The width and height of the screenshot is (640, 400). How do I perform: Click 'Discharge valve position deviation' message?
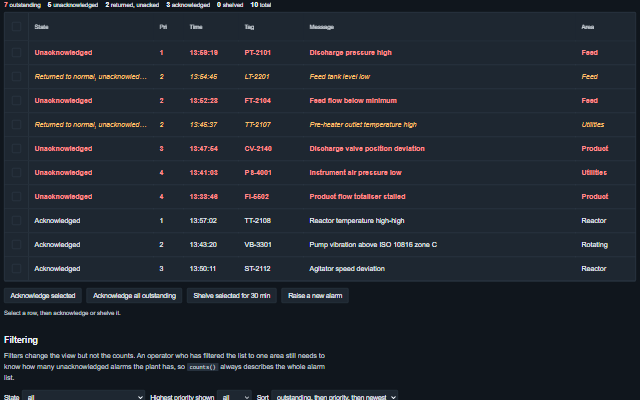[367, 149]
